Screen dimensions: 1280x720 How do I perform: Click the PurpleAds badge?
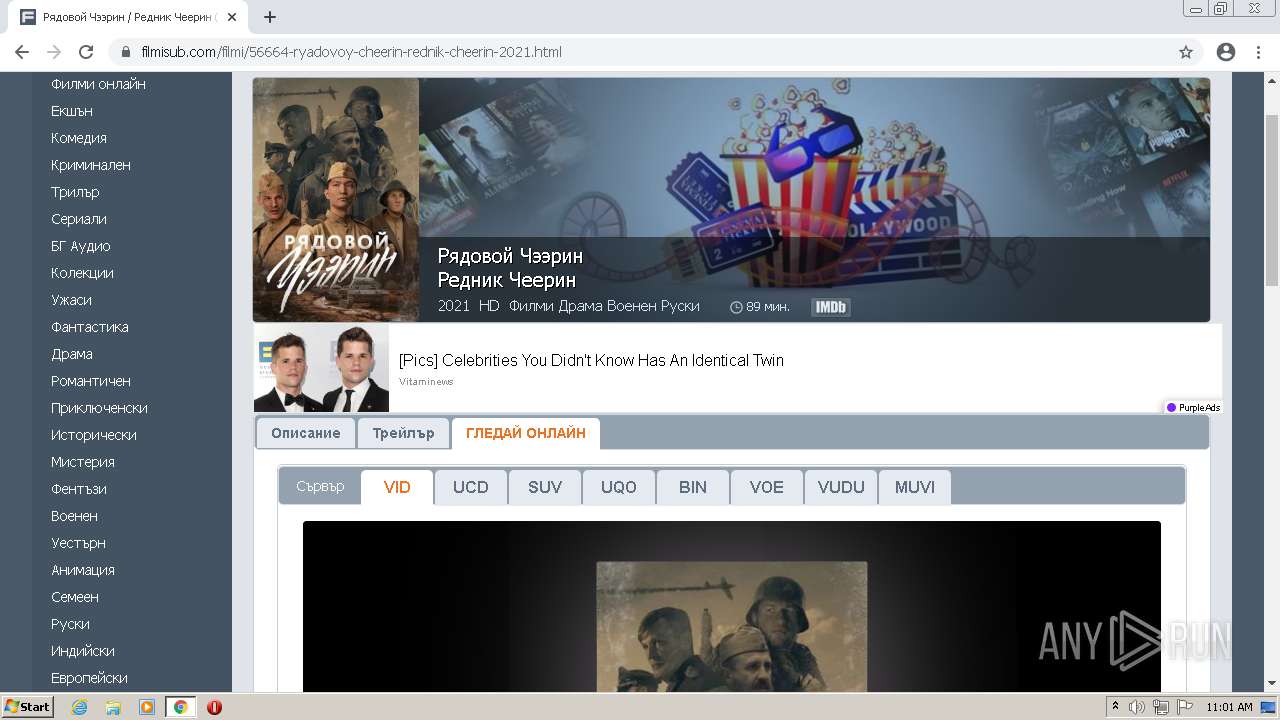[1193, 407]
